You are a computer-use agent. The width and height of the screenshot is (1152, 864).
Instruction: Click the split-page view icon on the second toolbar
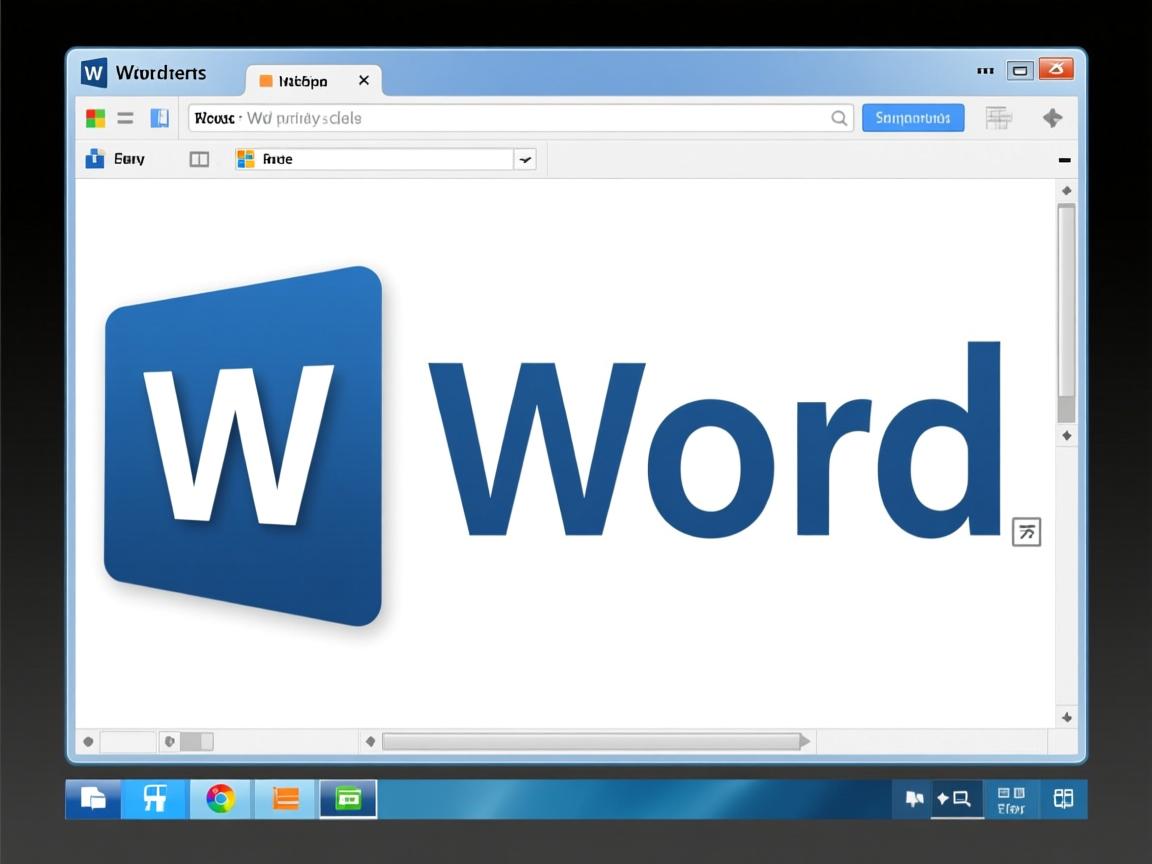click(199, 158)
